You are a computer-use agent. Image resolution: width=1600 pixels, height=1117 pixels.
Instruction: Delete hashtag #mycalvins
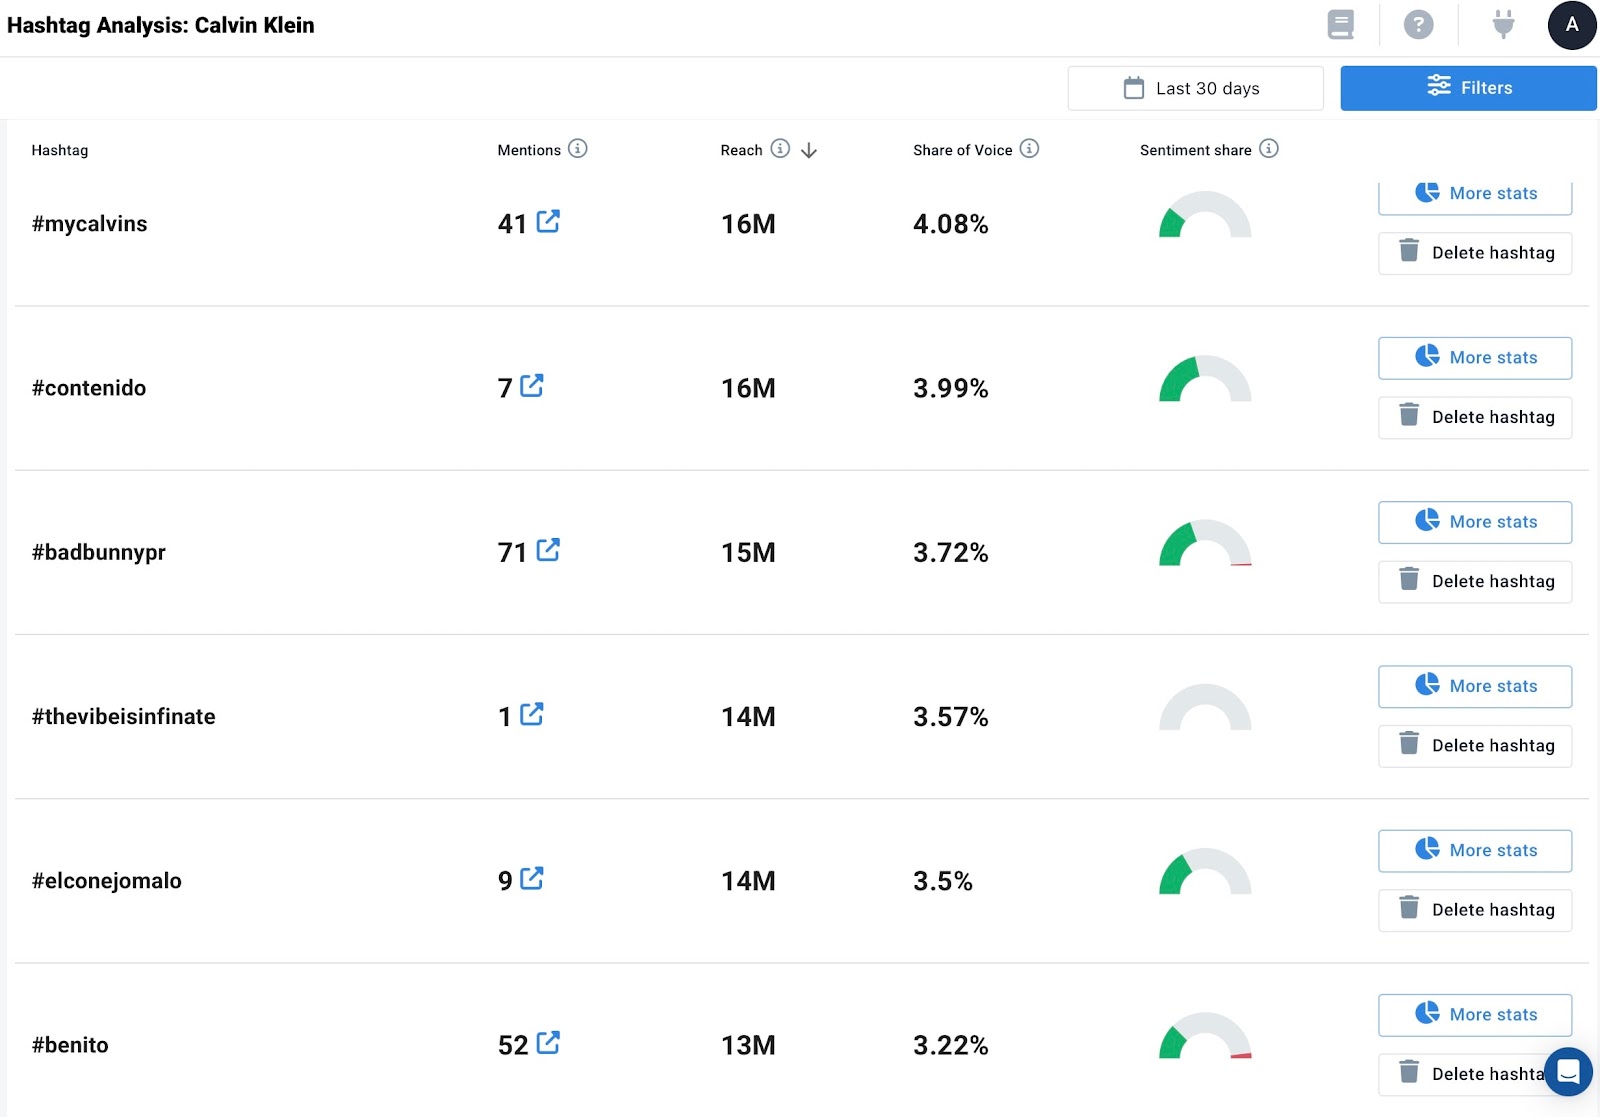(1475, 253)
